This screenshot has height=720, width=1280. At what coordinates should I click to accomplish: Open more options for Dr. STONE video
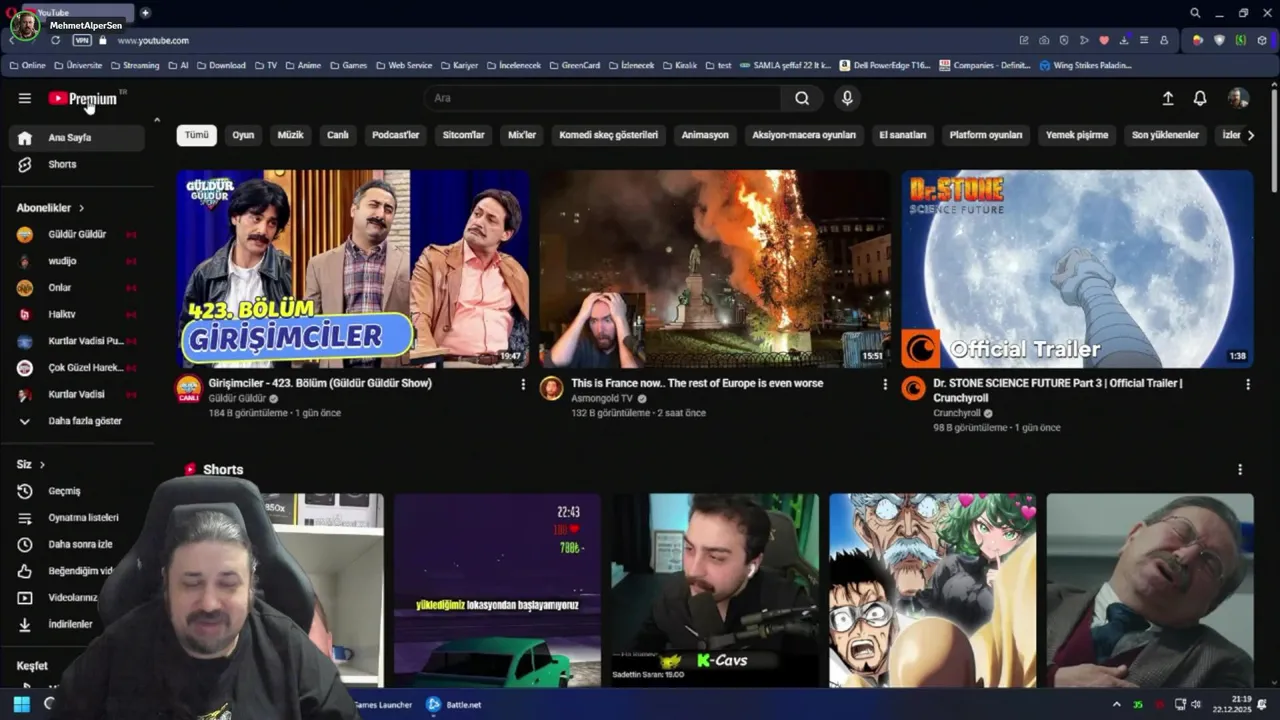(1247, 384)
